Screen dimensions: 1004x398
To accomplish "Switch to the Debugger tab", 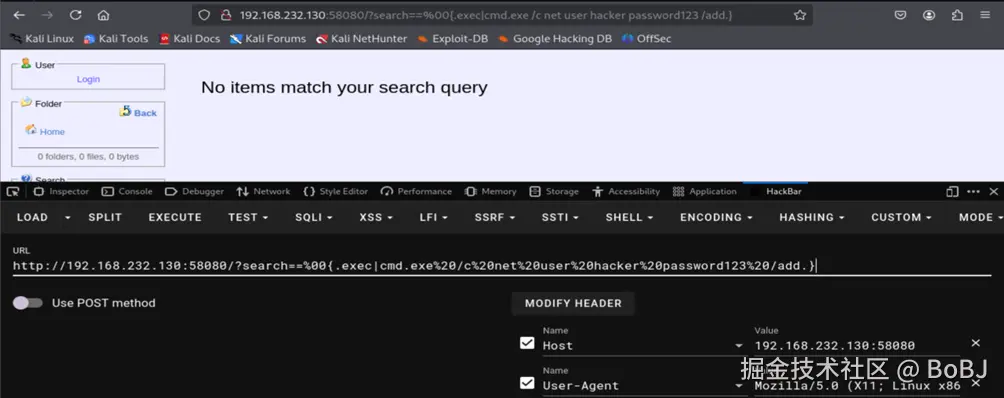I will pos(195,191).
